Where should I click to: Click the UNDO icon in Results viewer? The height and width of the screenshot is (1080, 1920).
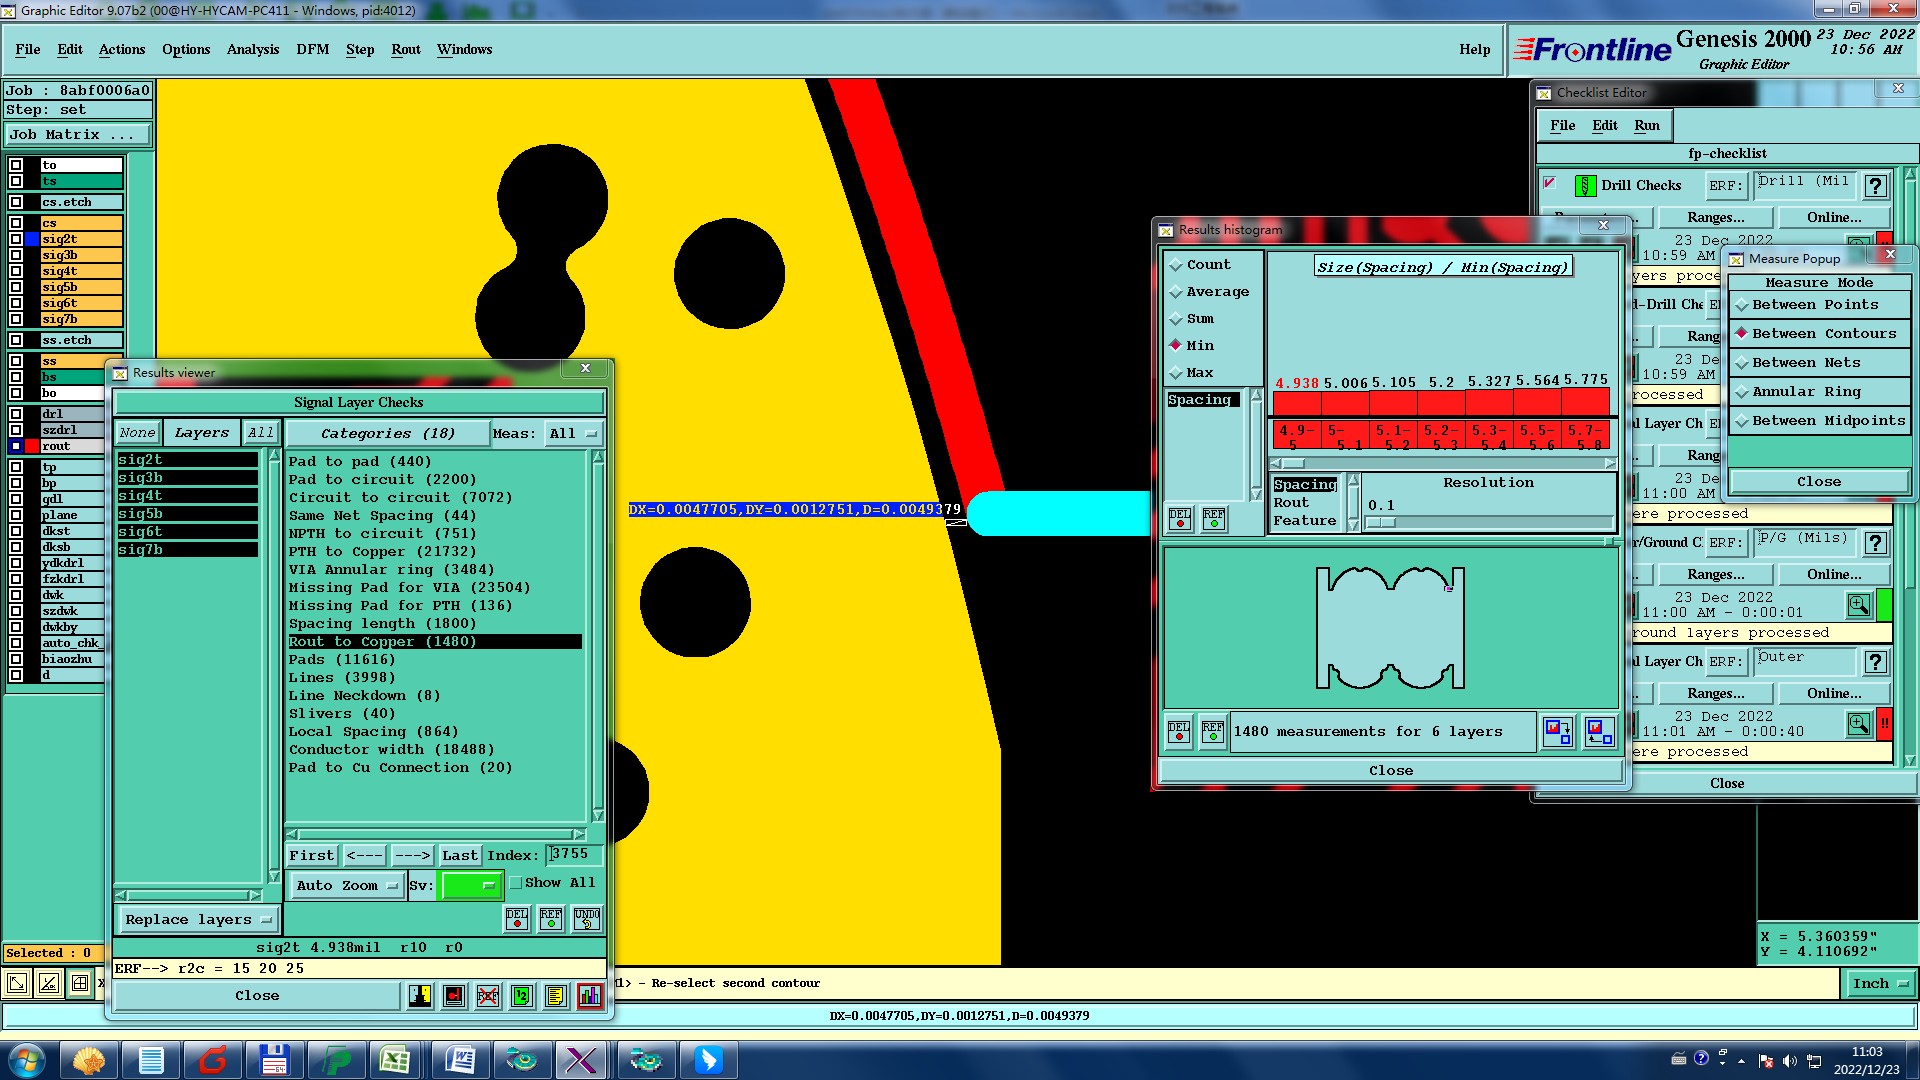[x=587, y=918]
